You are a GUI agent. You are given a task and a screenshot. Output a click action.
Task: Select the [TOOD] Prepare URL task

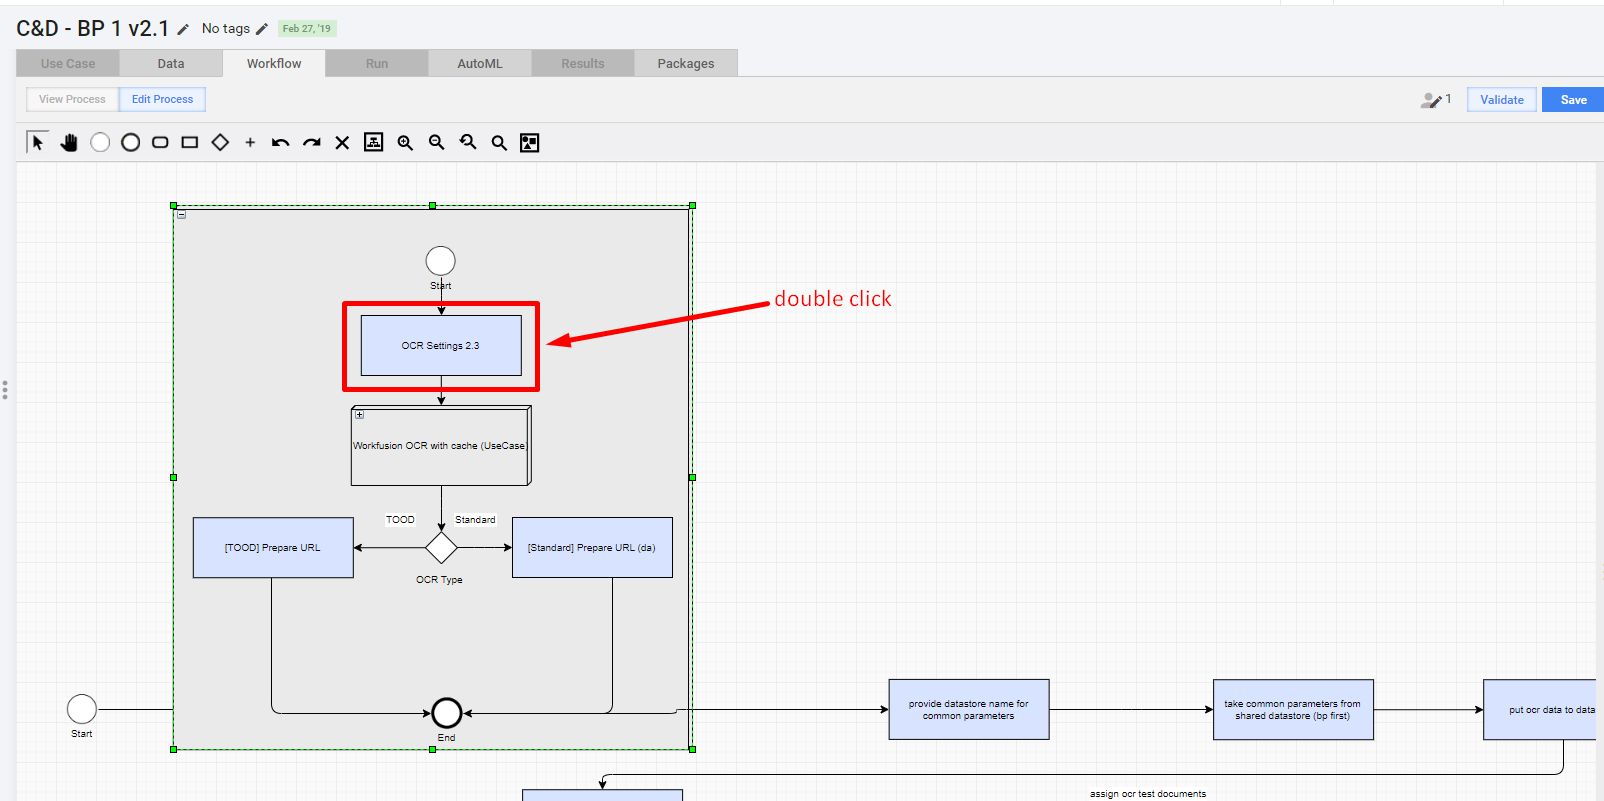[x=273, y=548]
